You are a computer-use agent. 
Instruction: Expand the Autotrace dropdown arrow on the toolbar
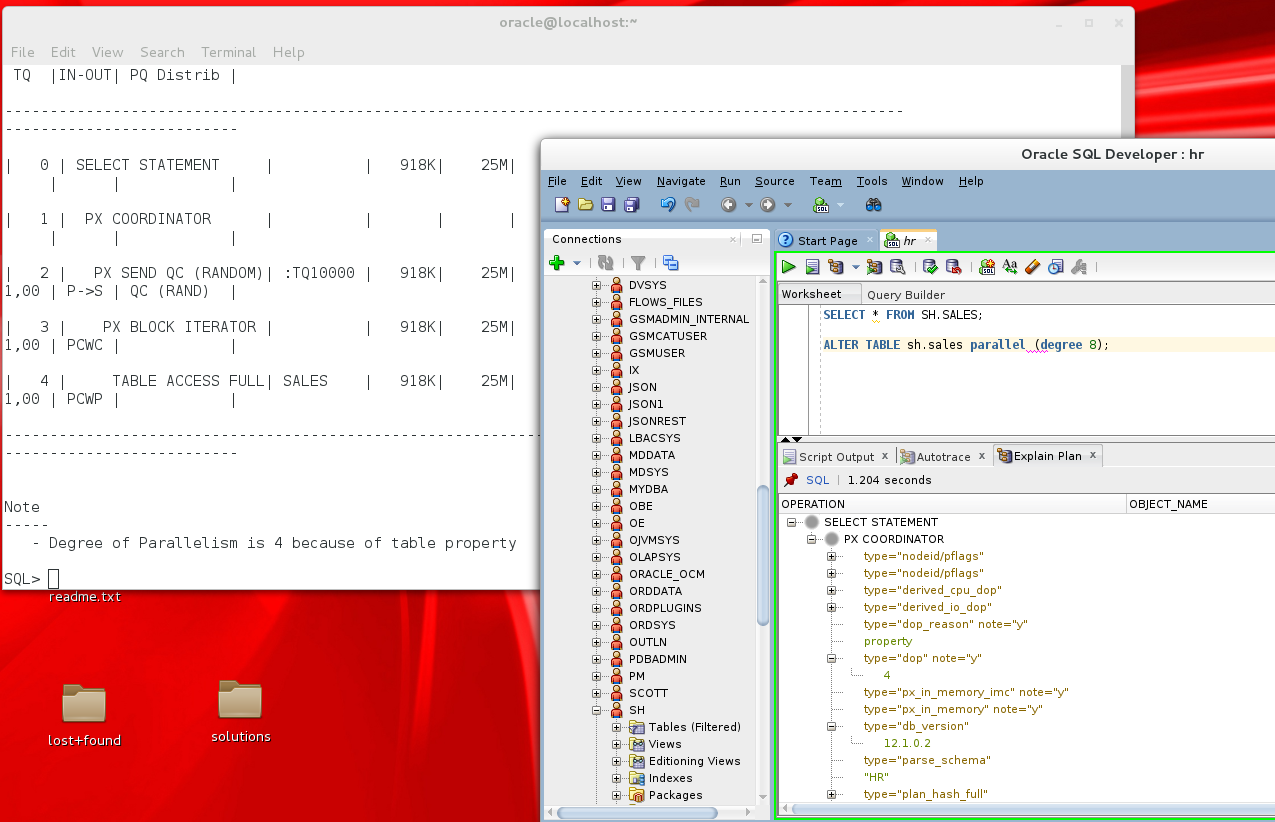coord(855,266)
